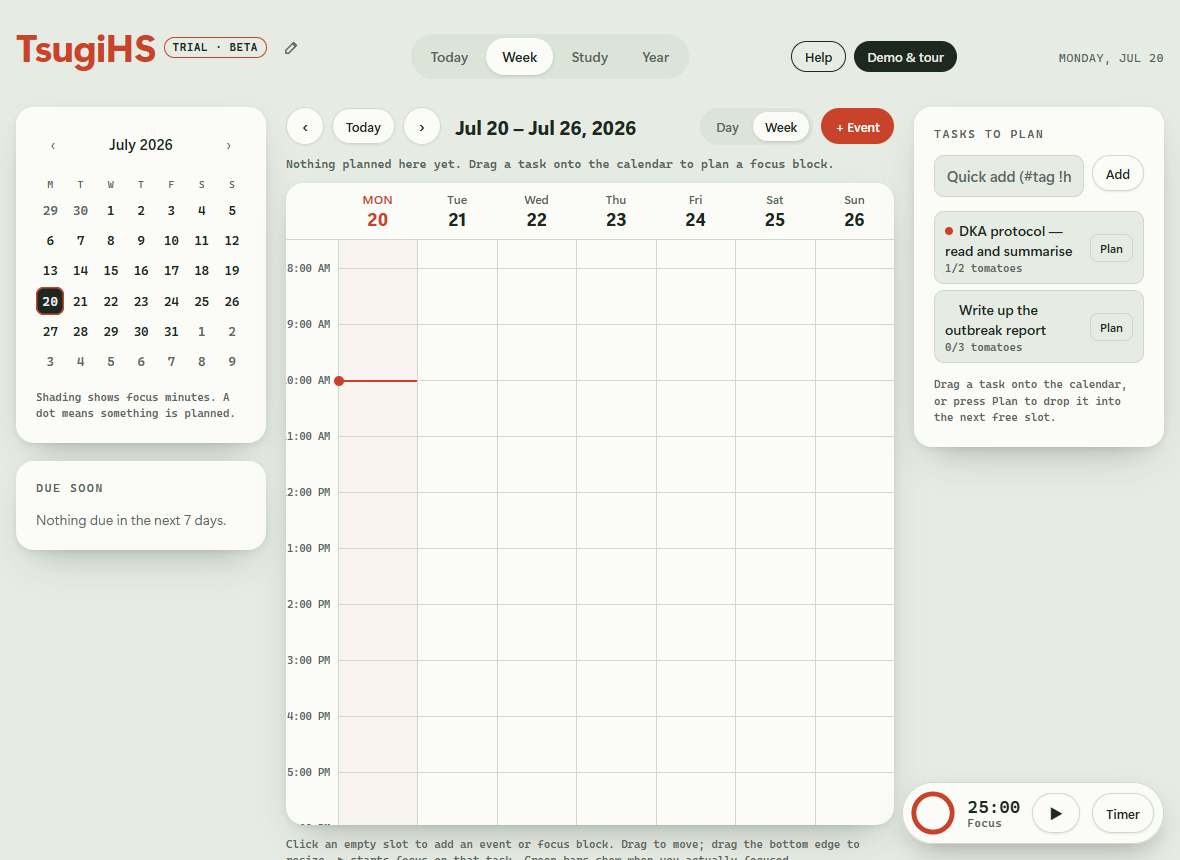Click the TASKS TO PLAN heading
Image resolution: width=1180 pixels, height=860 pixels.
[x=989, y=134]
